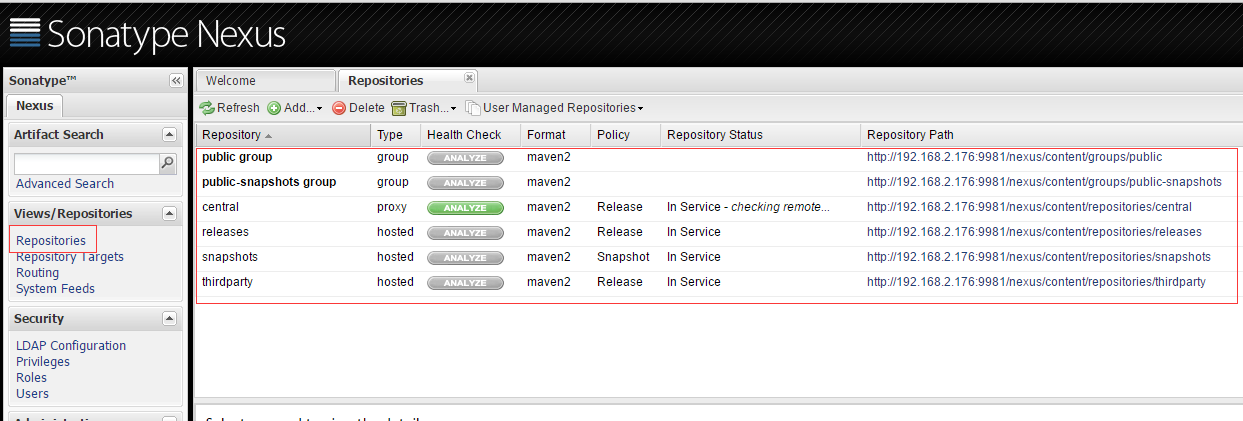
Task: Select the public-snapshots group row
Action: pyautogui.click(x=716, y=182)
